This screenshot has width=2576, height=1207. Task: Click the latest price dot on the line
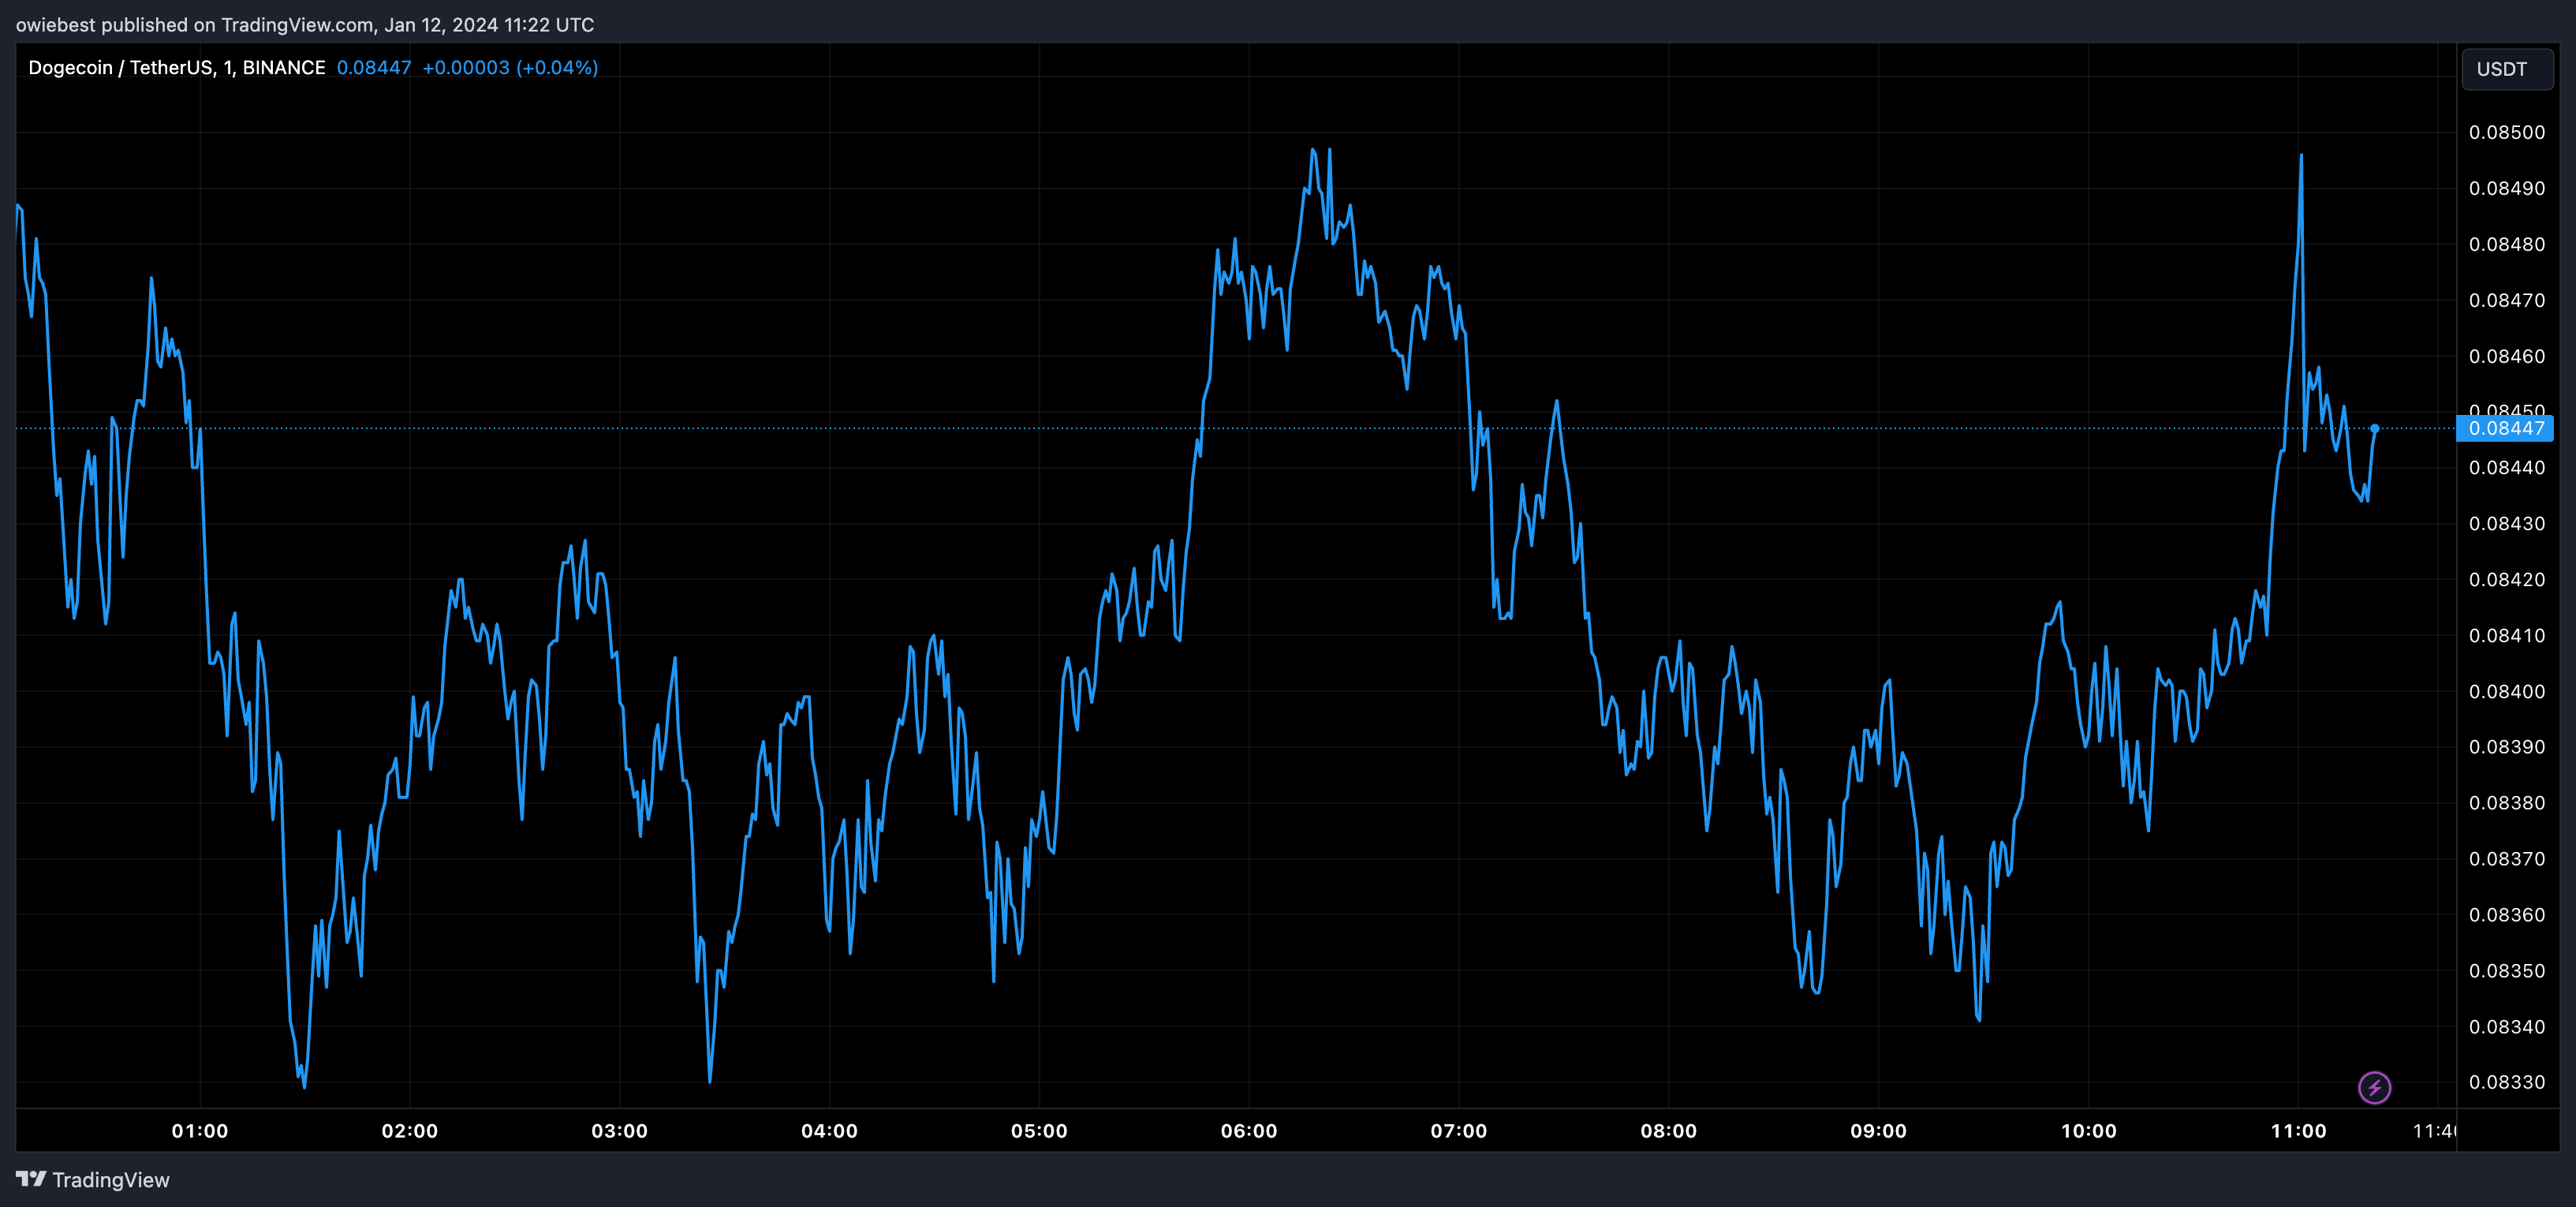click(x=2375, y=428)
